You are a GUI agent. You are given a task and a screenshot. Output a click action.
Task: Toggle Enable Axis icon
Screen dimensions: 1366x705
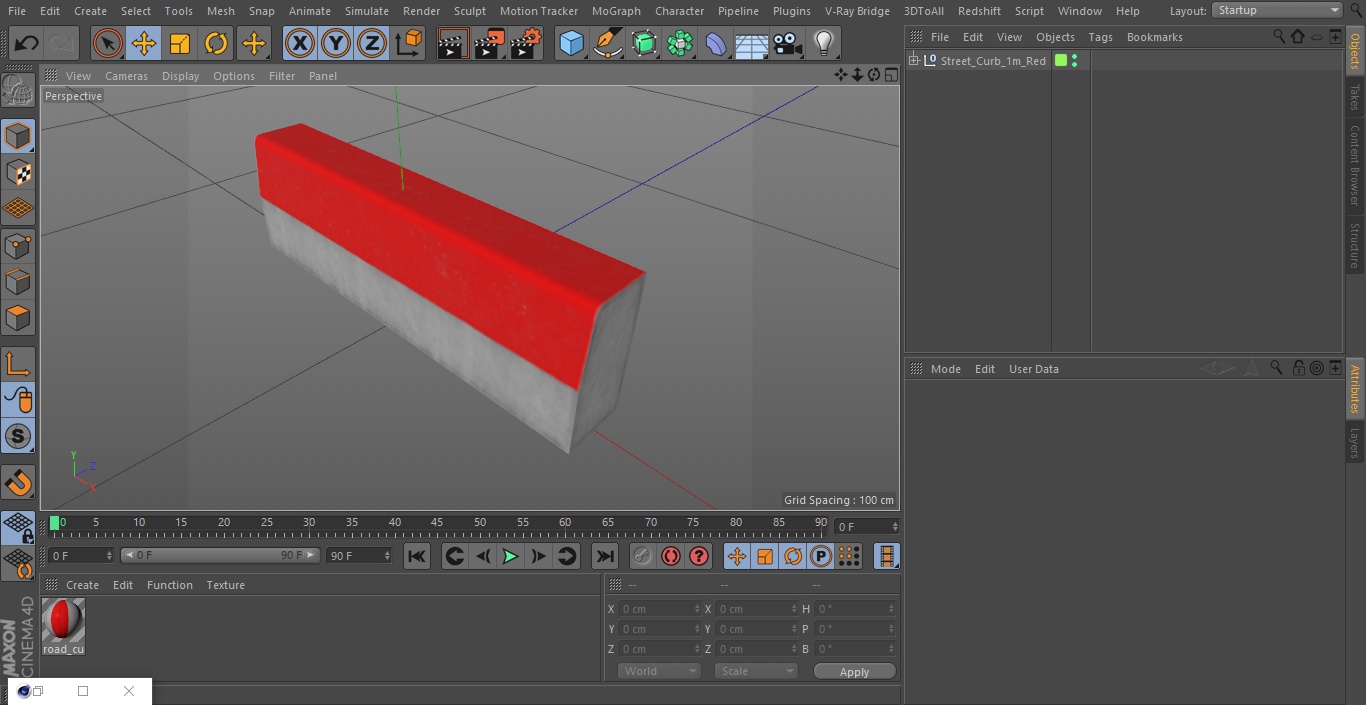(x=18, y=364)
